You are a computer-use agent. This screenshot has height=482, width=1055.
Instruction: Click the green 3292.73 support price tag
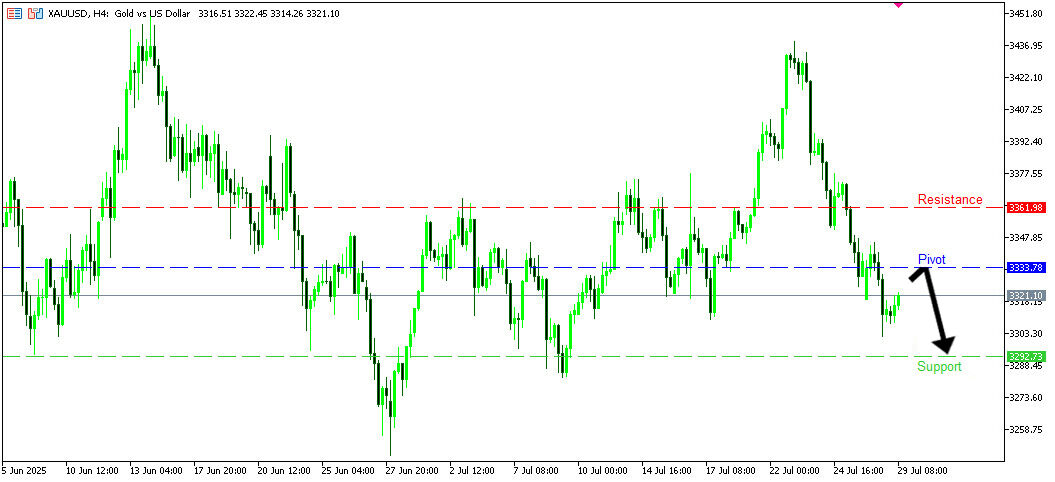pyautogui.click(x=1026, y=356)
